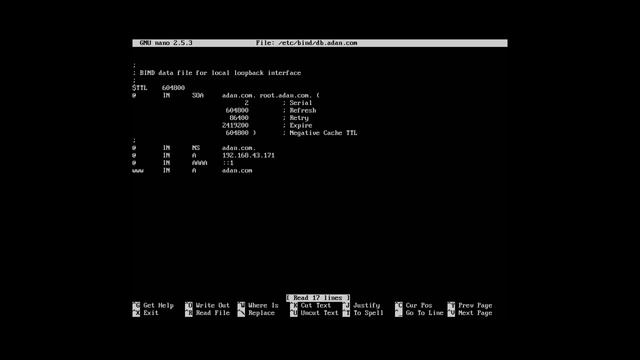The image size is (640, 360).
Task: Select the Next Page shortcut label
Action: click(475, 313)
